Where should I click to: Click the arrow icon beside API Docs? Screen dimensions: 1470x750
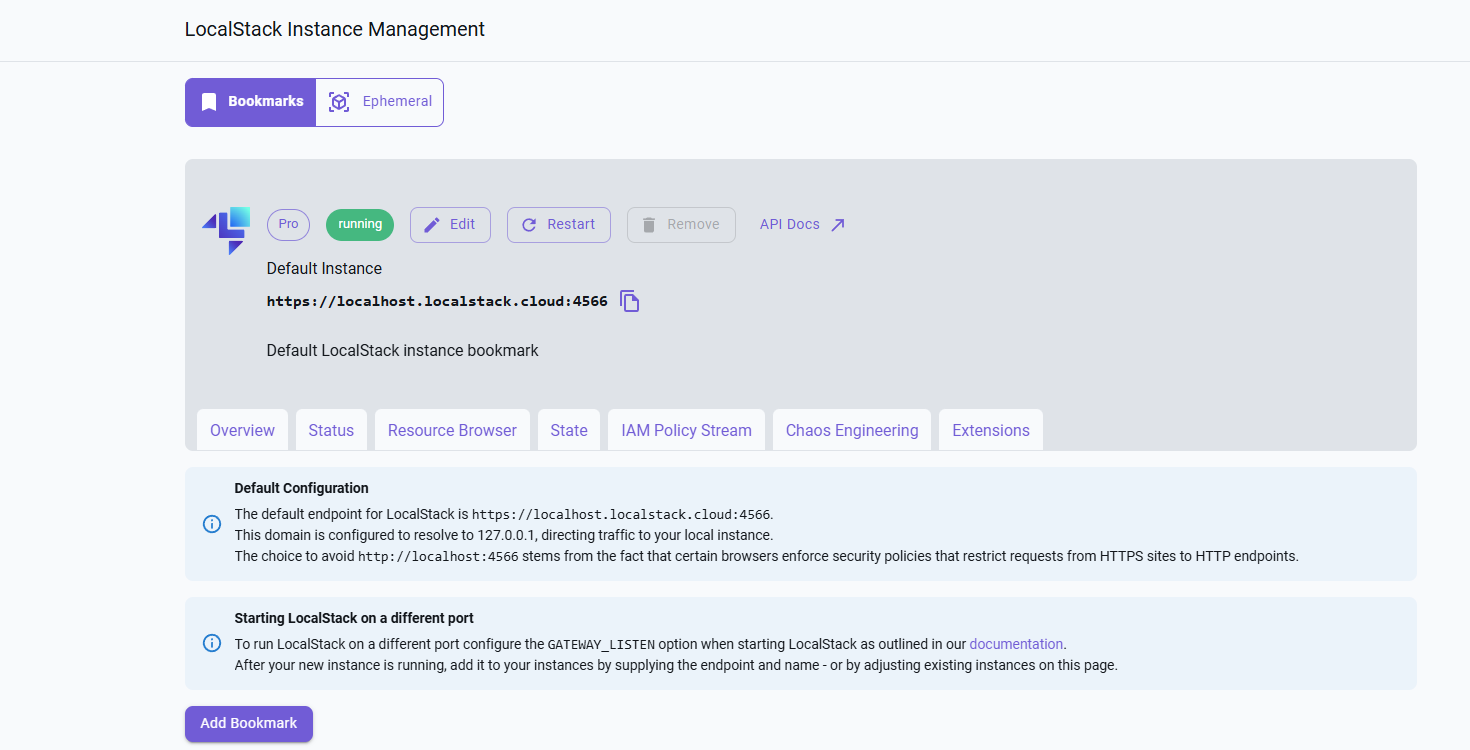tap(838, 225)
